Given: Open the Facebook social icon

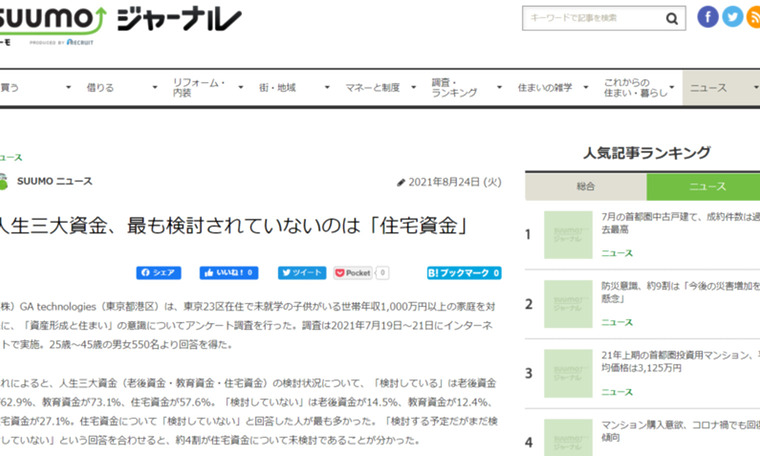Looking at the screenshot, I should pyautogui.click(x=708, y=17).
